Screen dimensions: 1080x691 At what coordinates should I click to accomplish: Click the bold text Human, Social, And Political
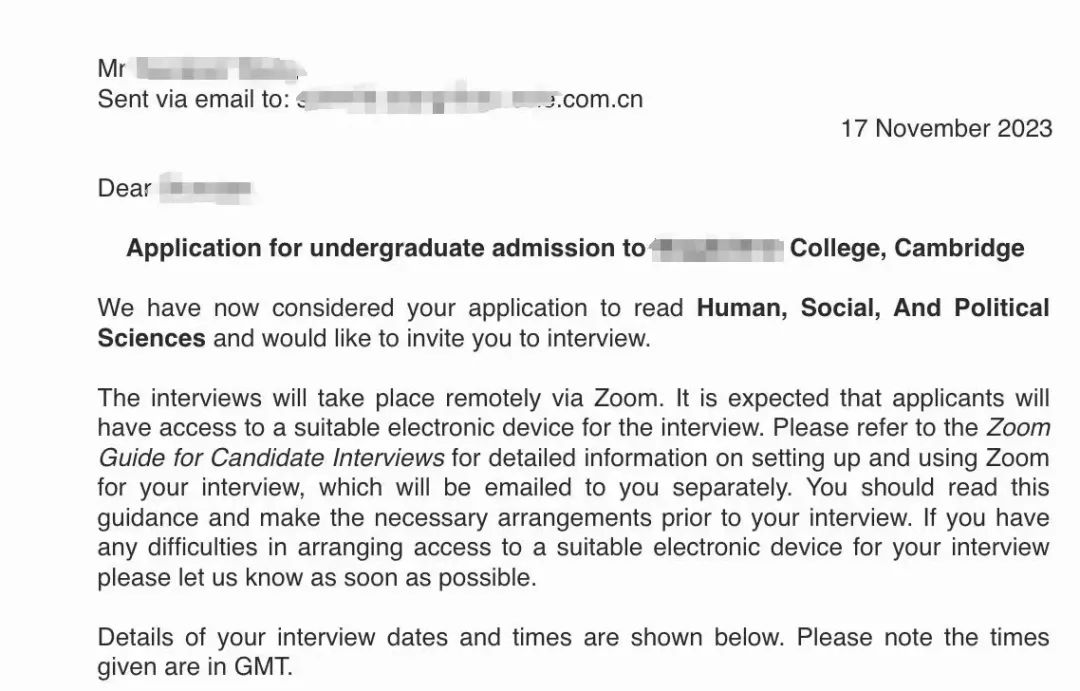tap(873, 308)
